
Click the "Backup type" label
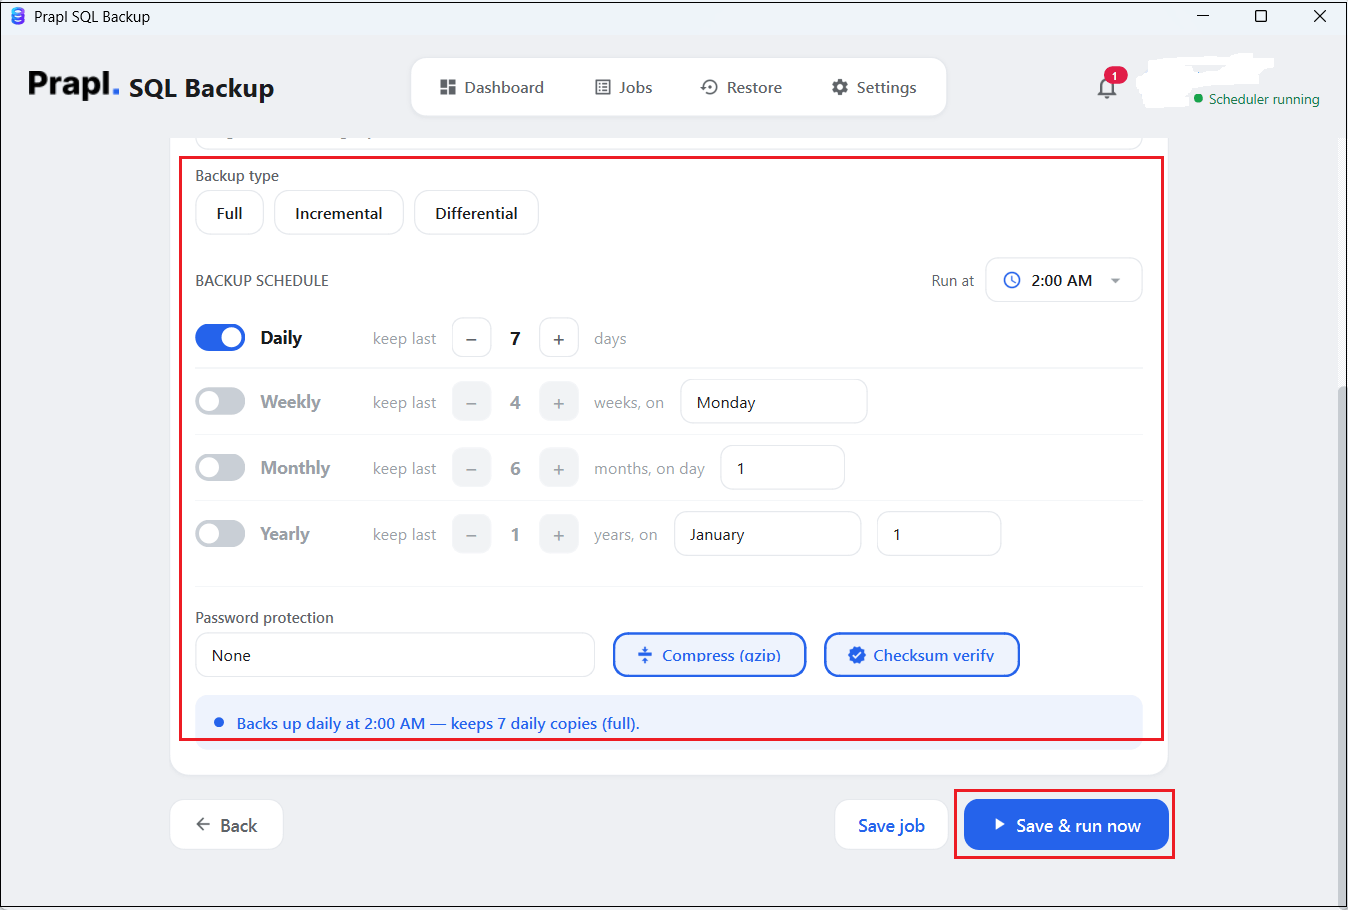237,176
